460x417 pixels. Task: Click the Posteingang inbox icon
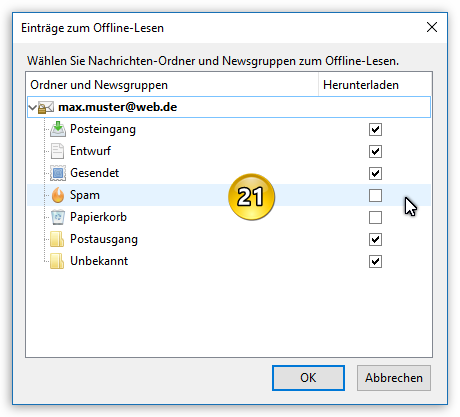[x=58, y=129]
